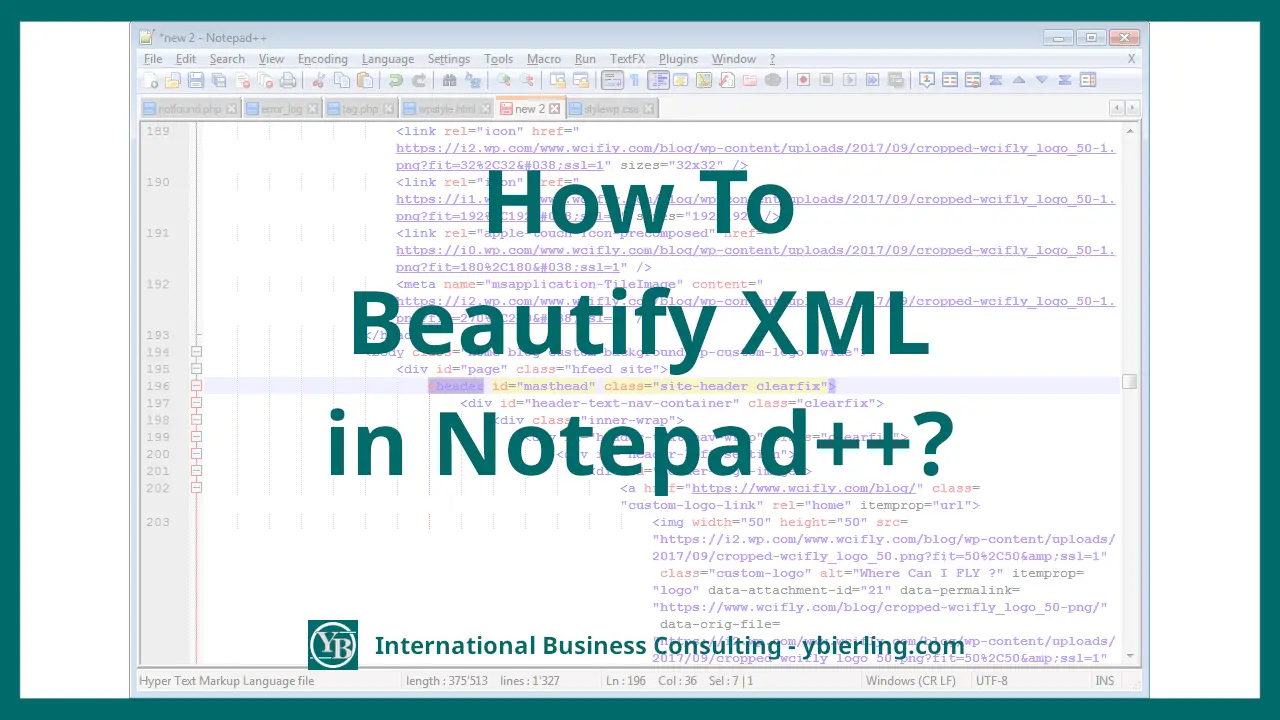Image resolution: width=1280 pixels, height=720 pixels.
Task: Open the Encoding menu
Action: click(x=323, y=59)
